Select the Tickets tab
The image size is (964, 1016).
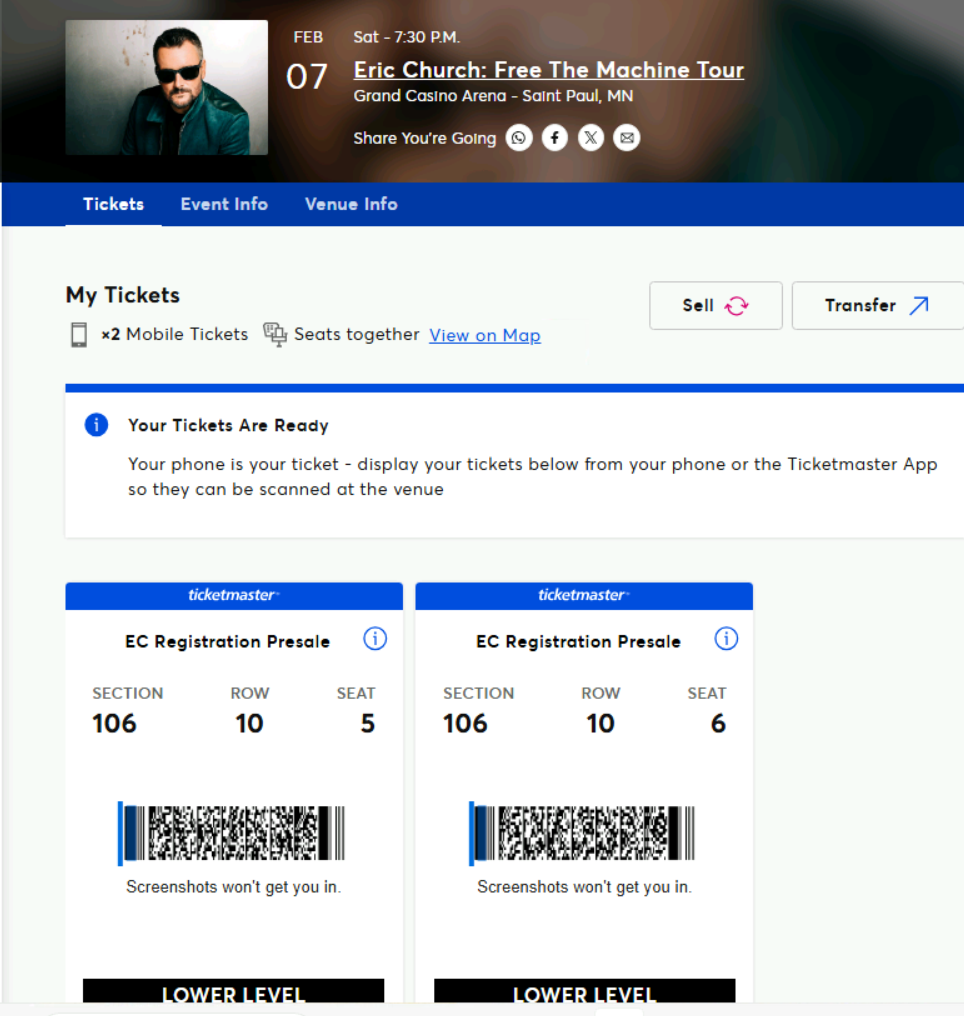113,204
